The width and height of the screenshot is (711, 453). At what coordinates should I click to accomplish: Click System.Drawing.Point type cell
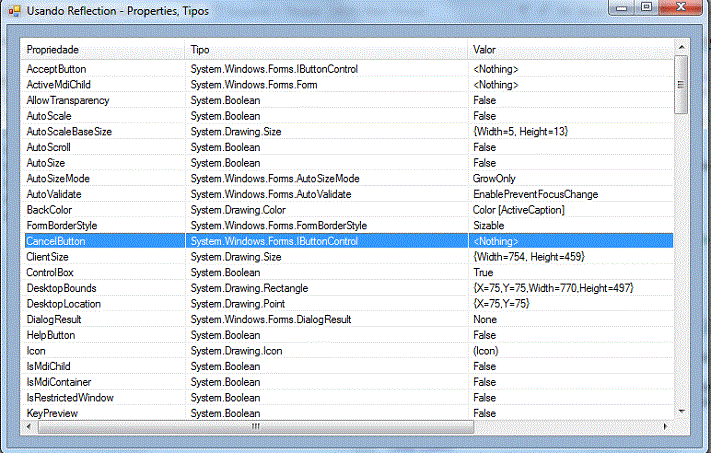[x=238, y=304]
